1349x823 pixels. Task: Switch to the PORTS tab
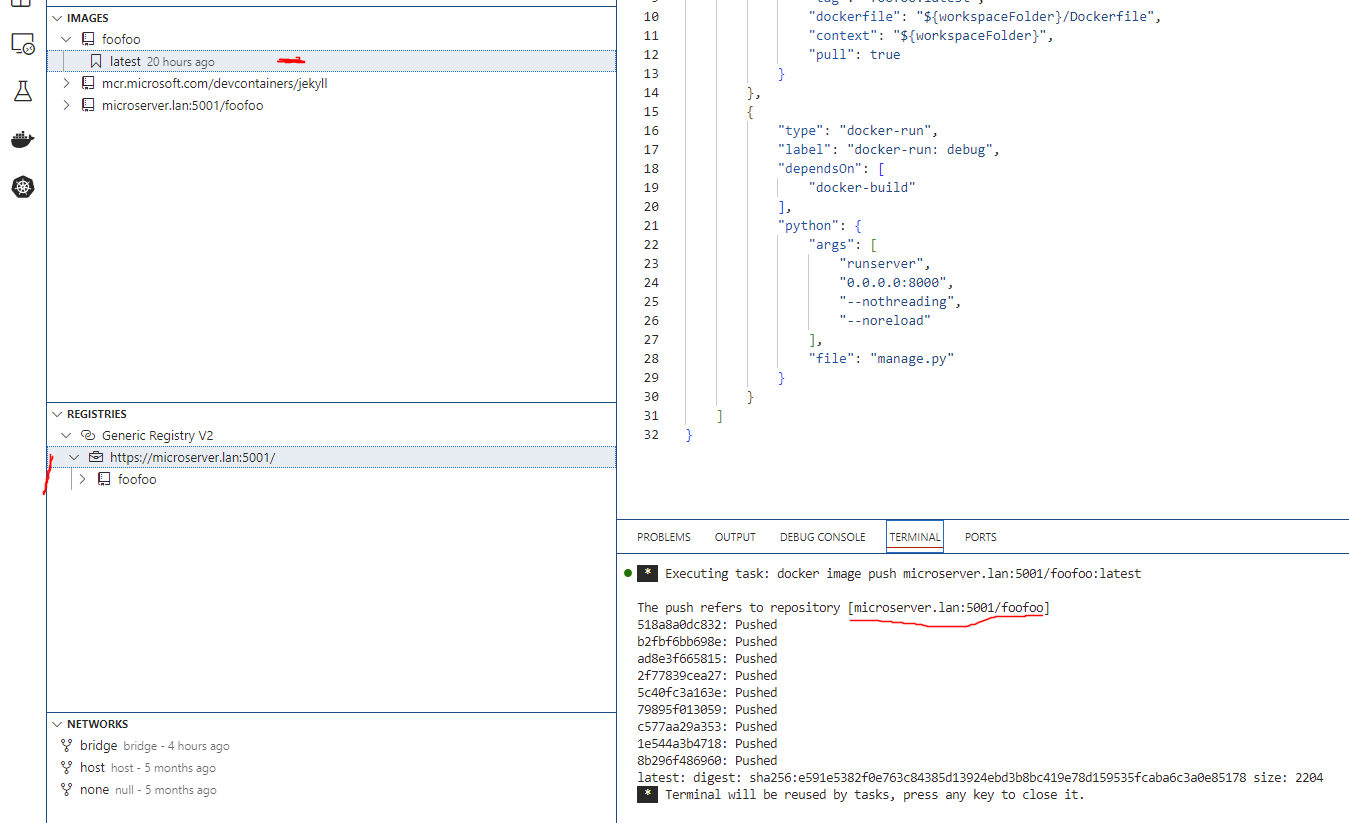pyautogui.click(x=981, y=537)
